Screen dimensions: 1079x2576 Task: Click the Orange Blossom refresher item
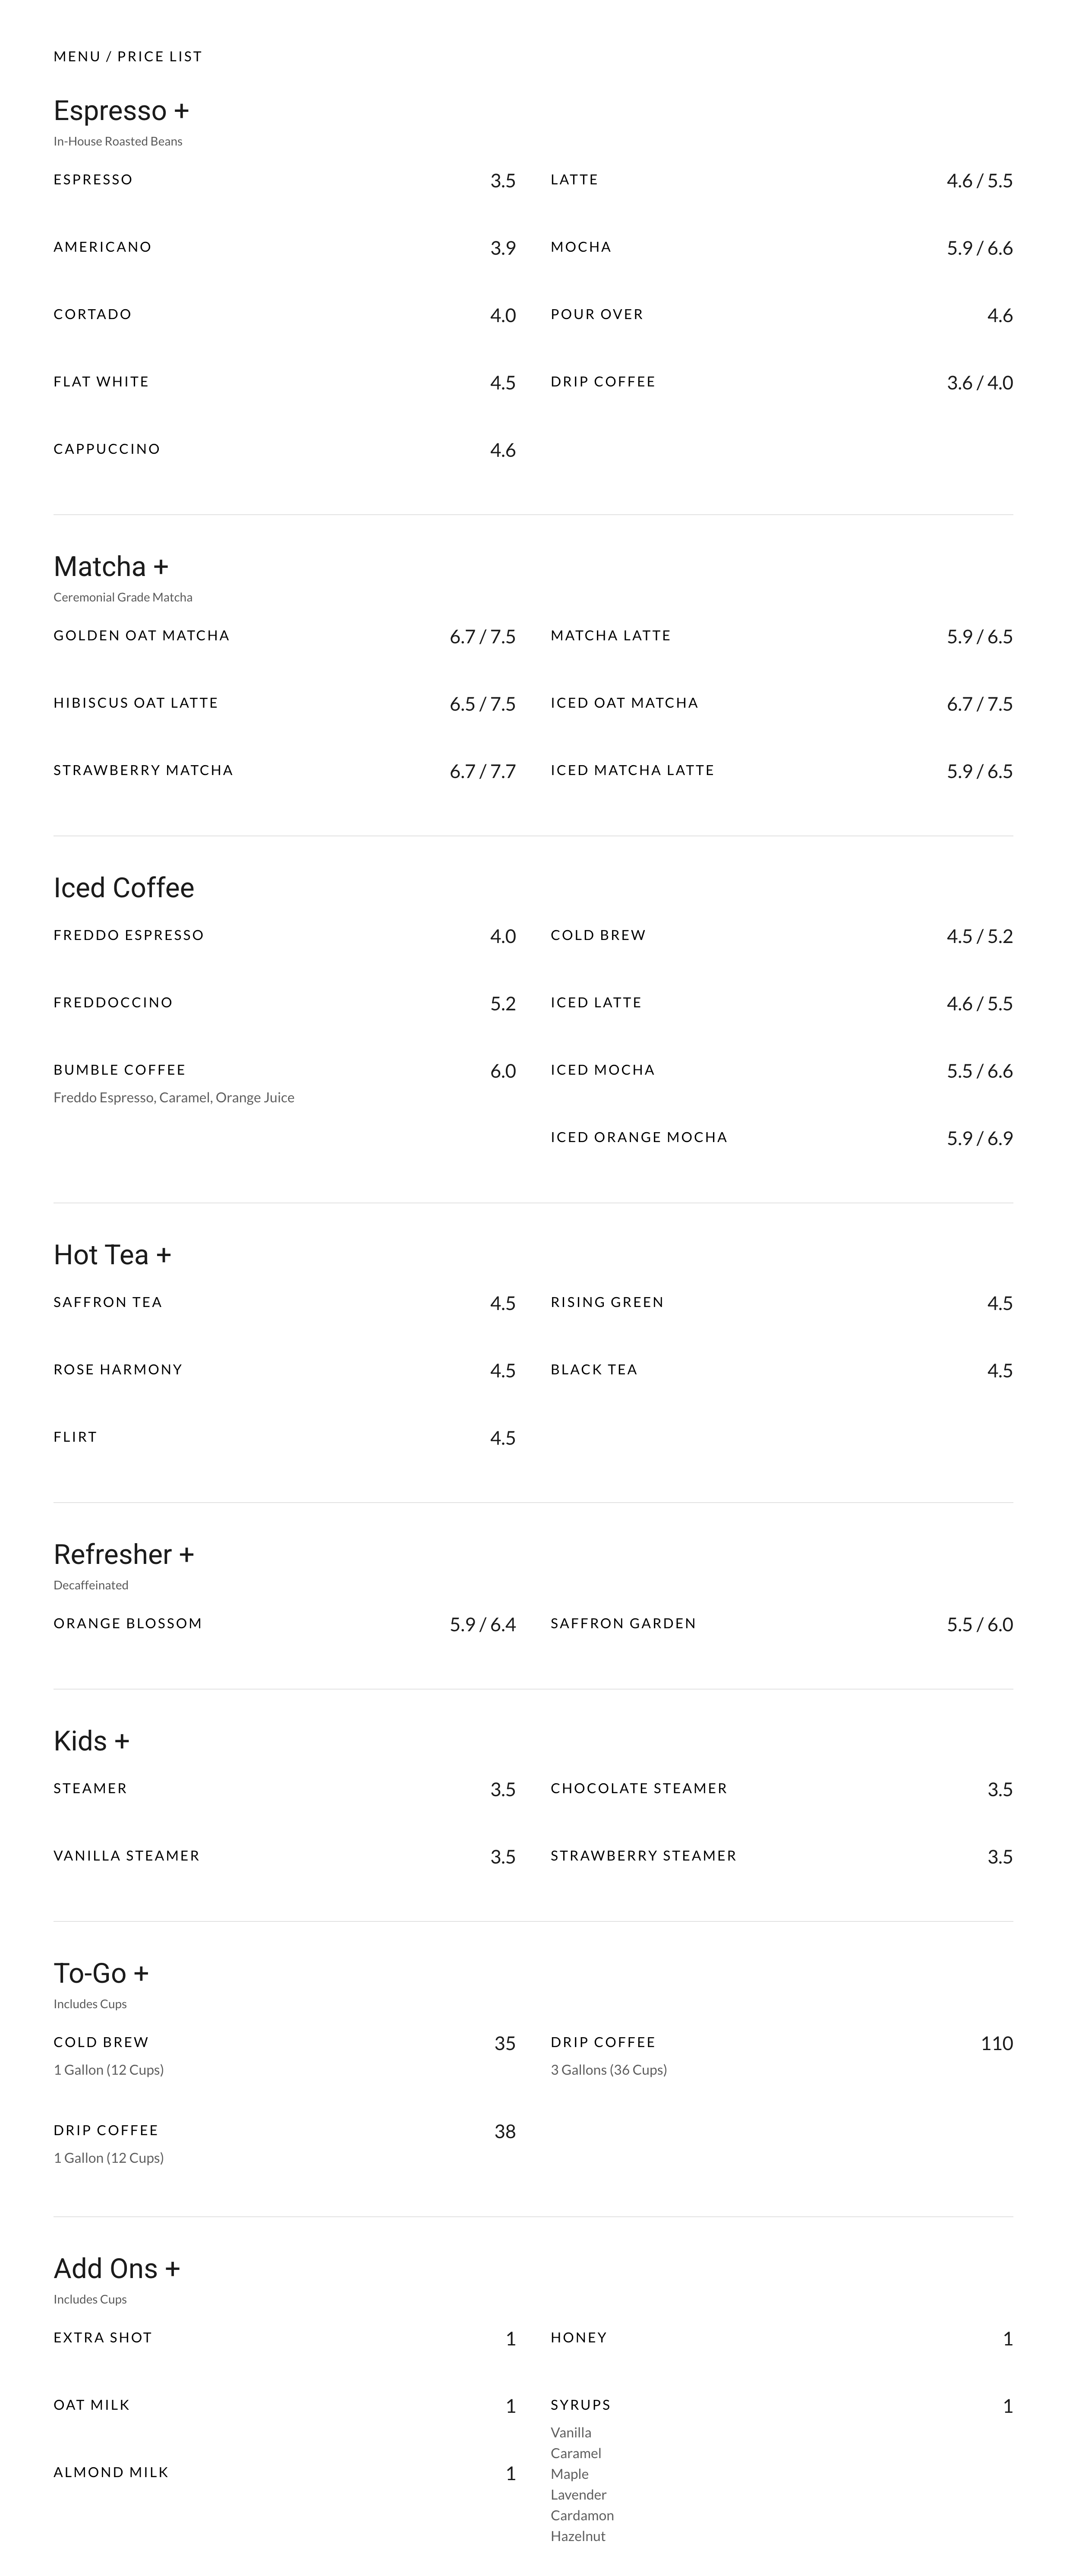point(128,1624)
